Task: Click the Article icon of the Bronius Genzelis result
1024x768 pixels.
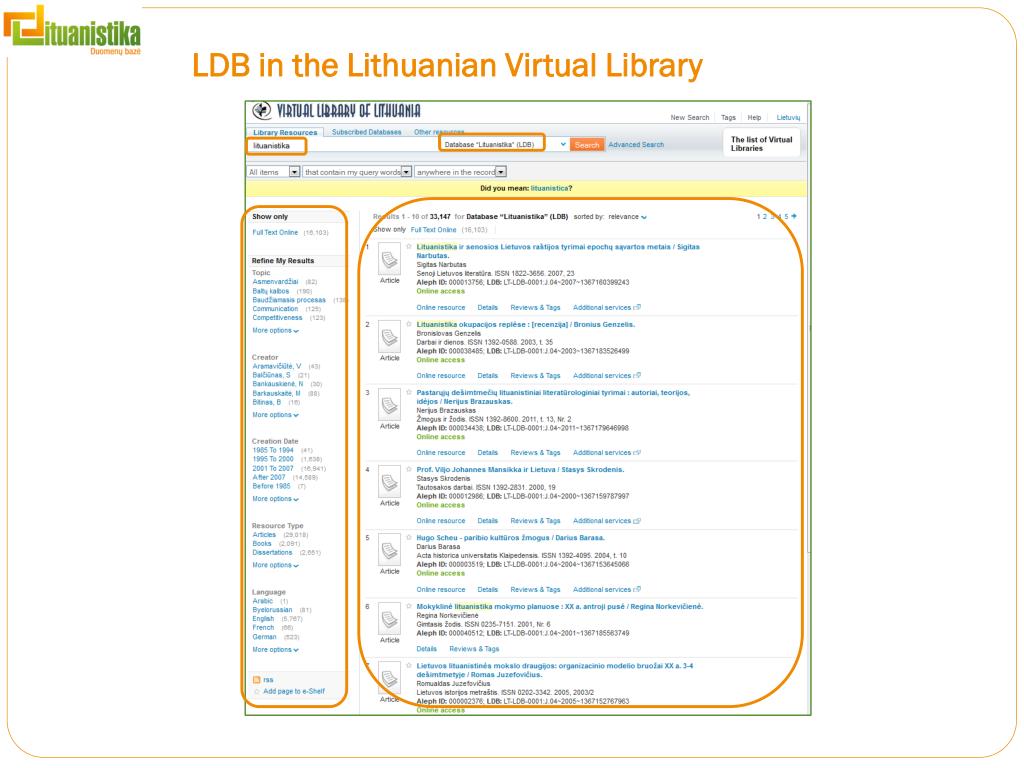Action: [x=390, y=337]
